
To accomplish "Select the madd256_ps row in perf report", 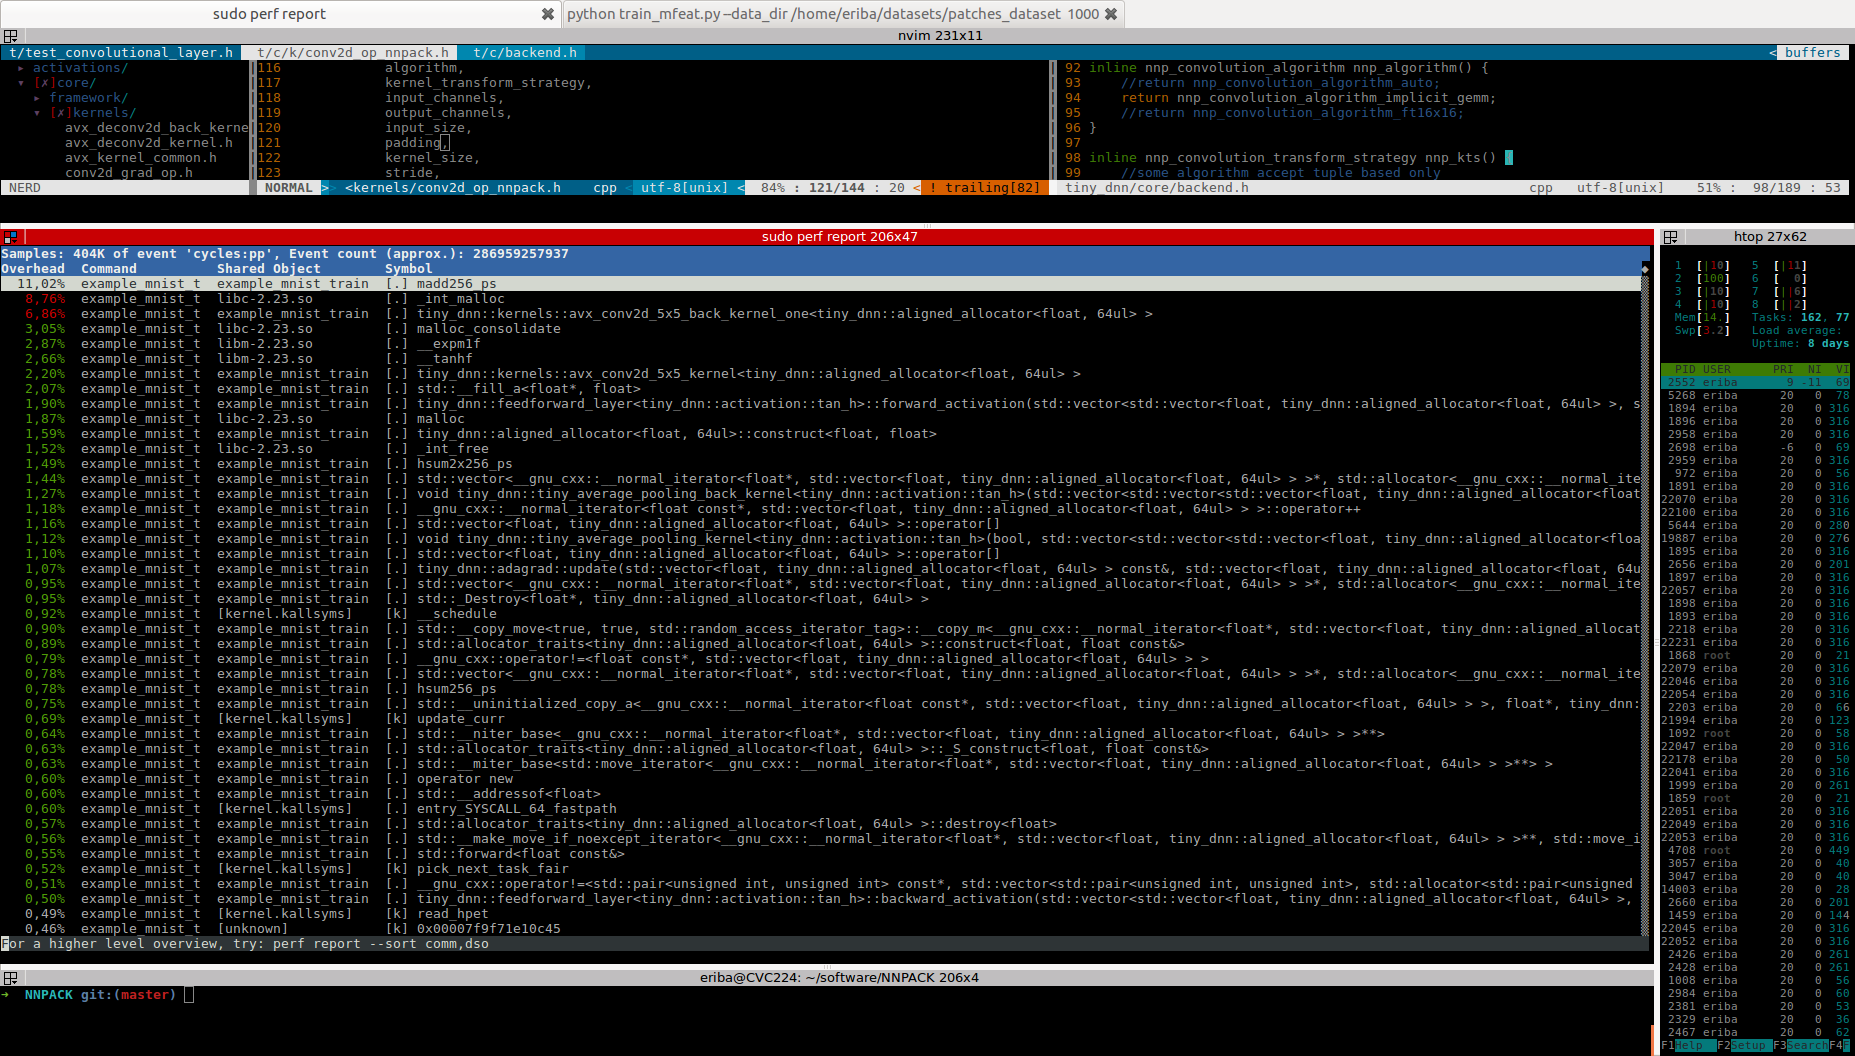I will (820, 284).
